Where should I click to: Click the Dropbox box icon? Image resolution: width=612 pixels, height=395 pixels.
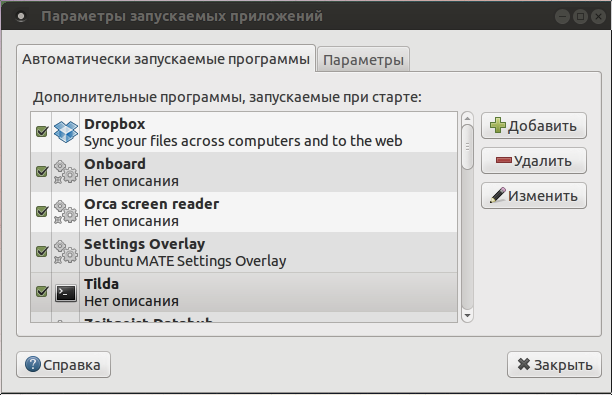tap(66, 132)
